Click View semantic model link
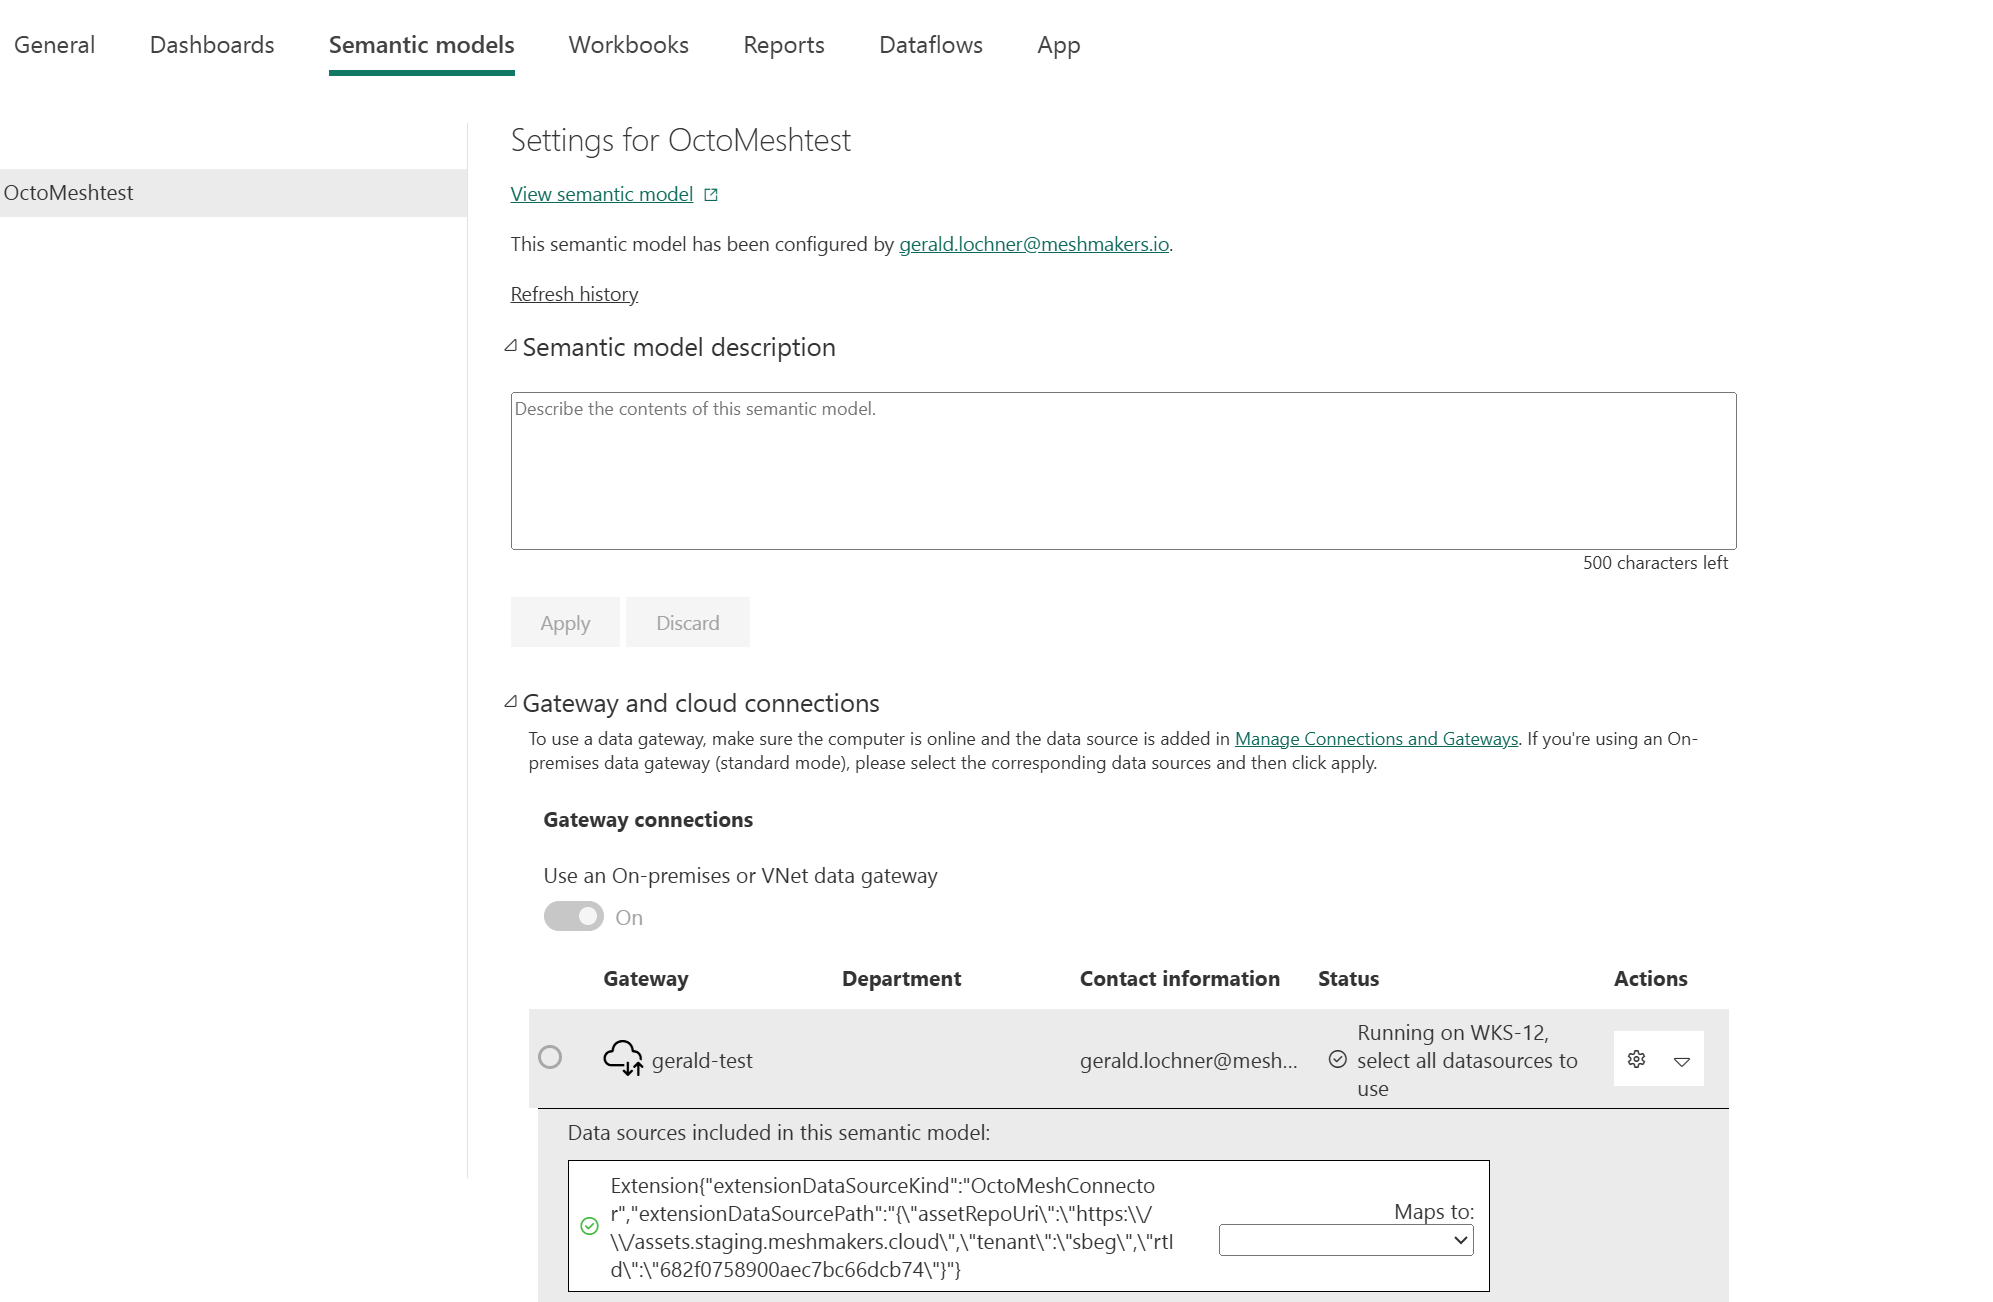Screen dimensions: 1993x1302 click(602, 195)
